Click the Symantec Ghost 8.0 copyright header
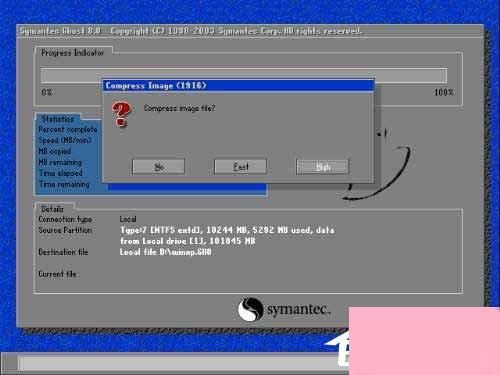This screenshot has height=375, width=500. coord(190,31)
